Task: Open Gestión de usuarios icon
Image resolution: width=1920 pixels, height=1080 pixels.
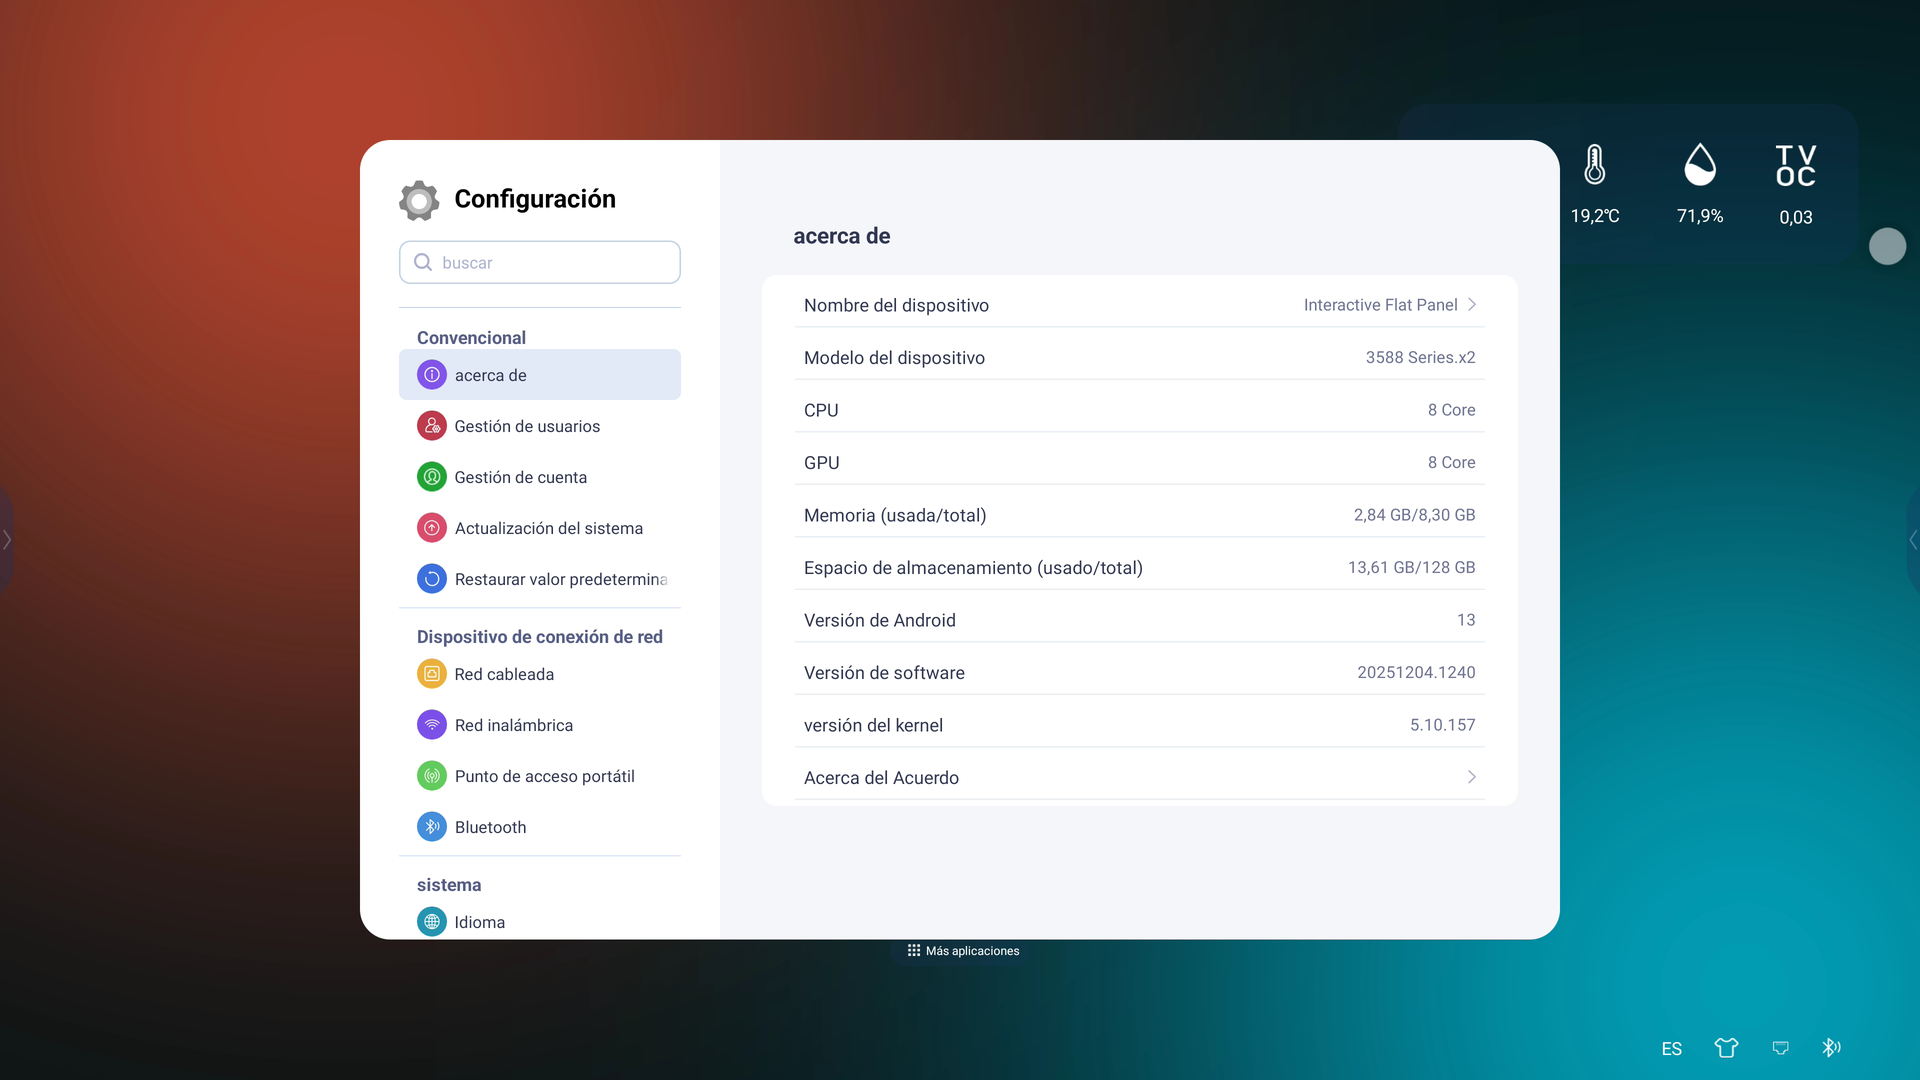Action: point(432,426)
